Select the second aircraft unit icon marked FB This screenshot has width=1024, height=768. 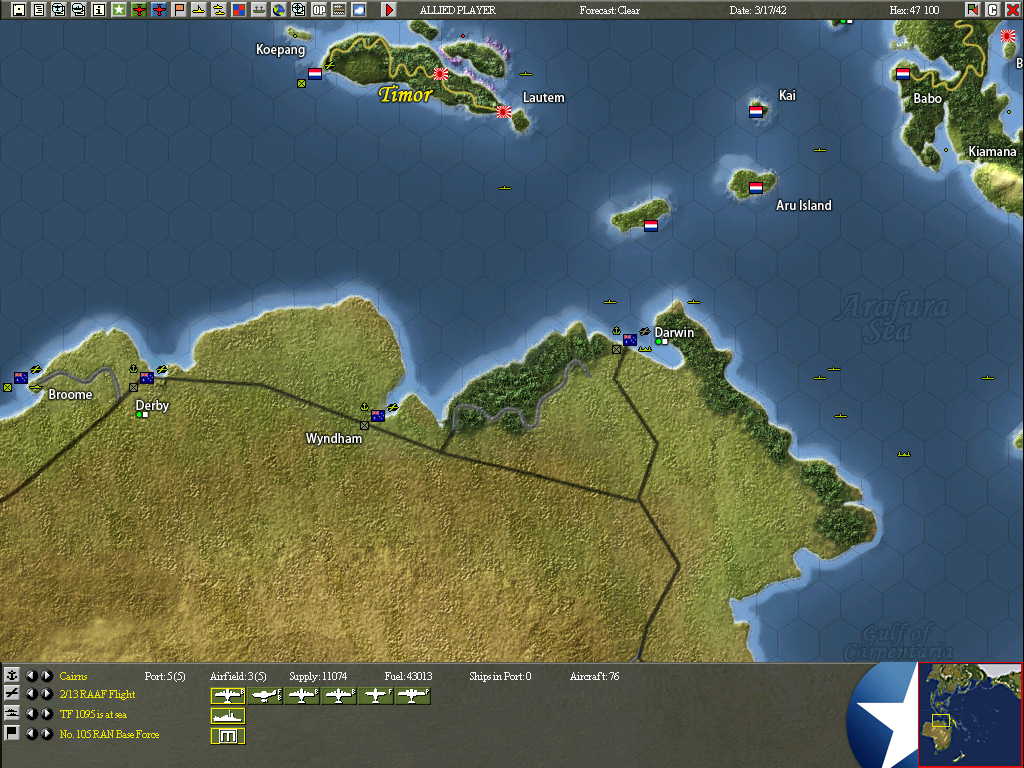pyautogui.click(x=264, y=696)
